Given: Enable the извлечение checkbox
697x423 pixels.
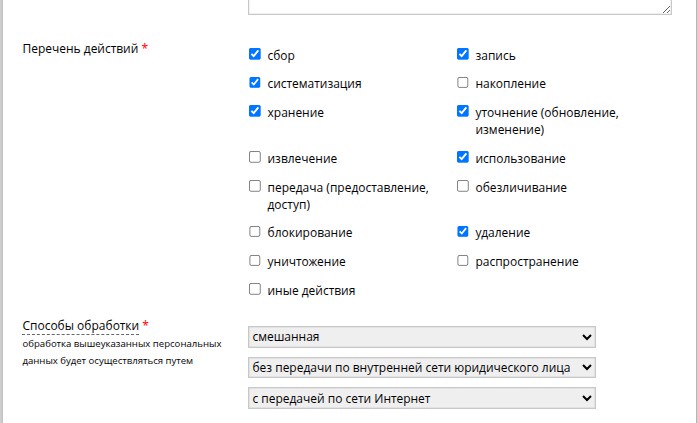Looking at the screenshot, I should 255,157.
